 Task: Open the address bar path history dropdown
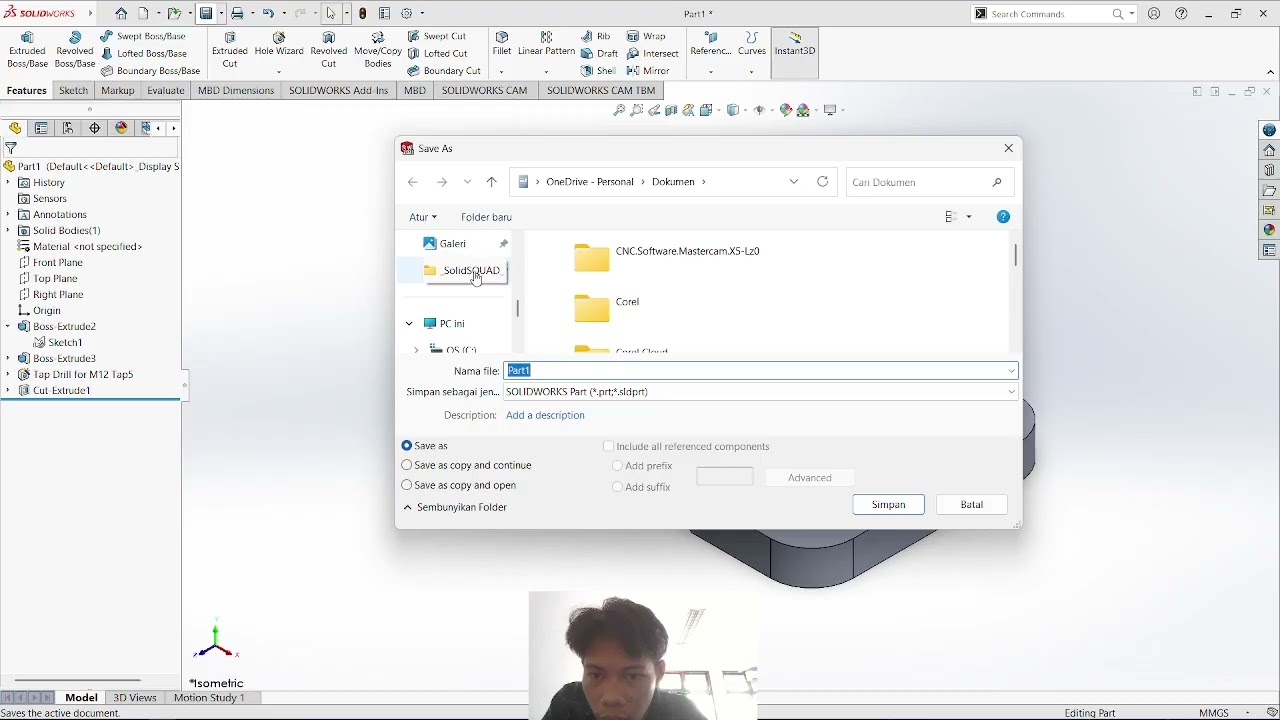click(x=794, y=182)
